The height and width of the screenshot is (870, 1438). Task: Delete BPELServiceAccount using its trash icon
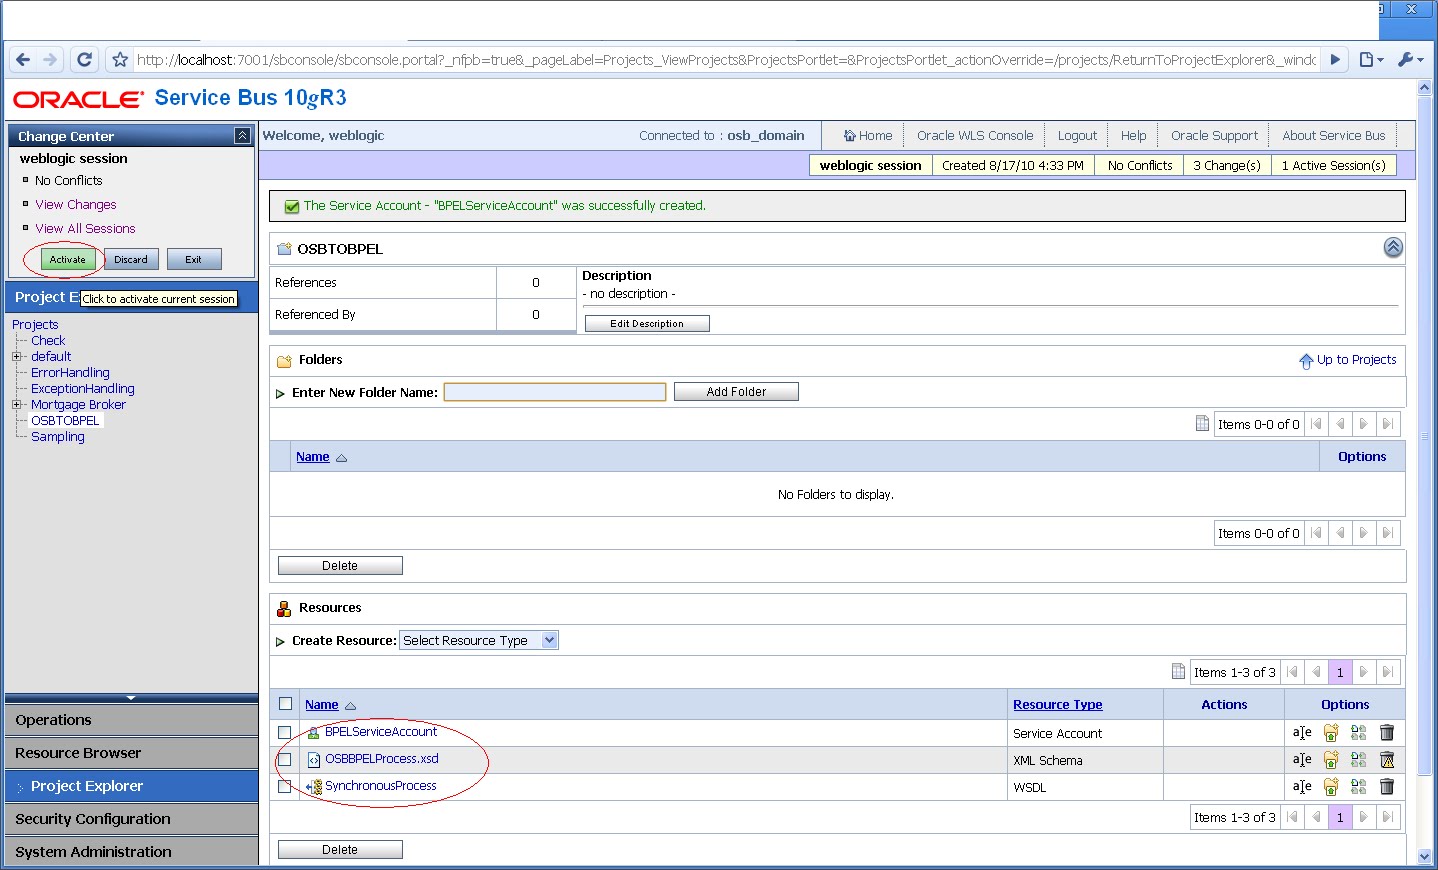[1387, 733]
